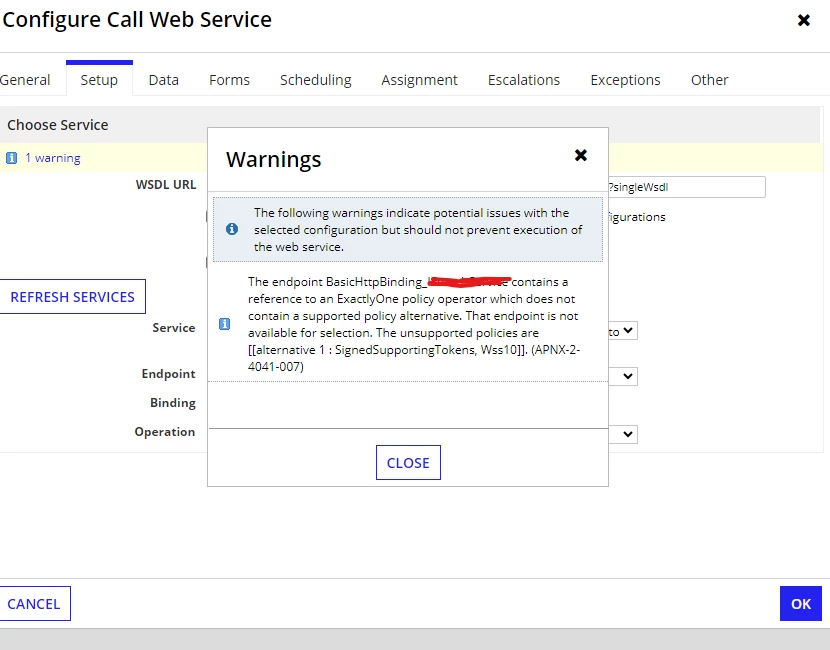Click the WSDL URL input field
Image resolution: width=830 pixels, height=650 pixels.
tap(687, 187)
